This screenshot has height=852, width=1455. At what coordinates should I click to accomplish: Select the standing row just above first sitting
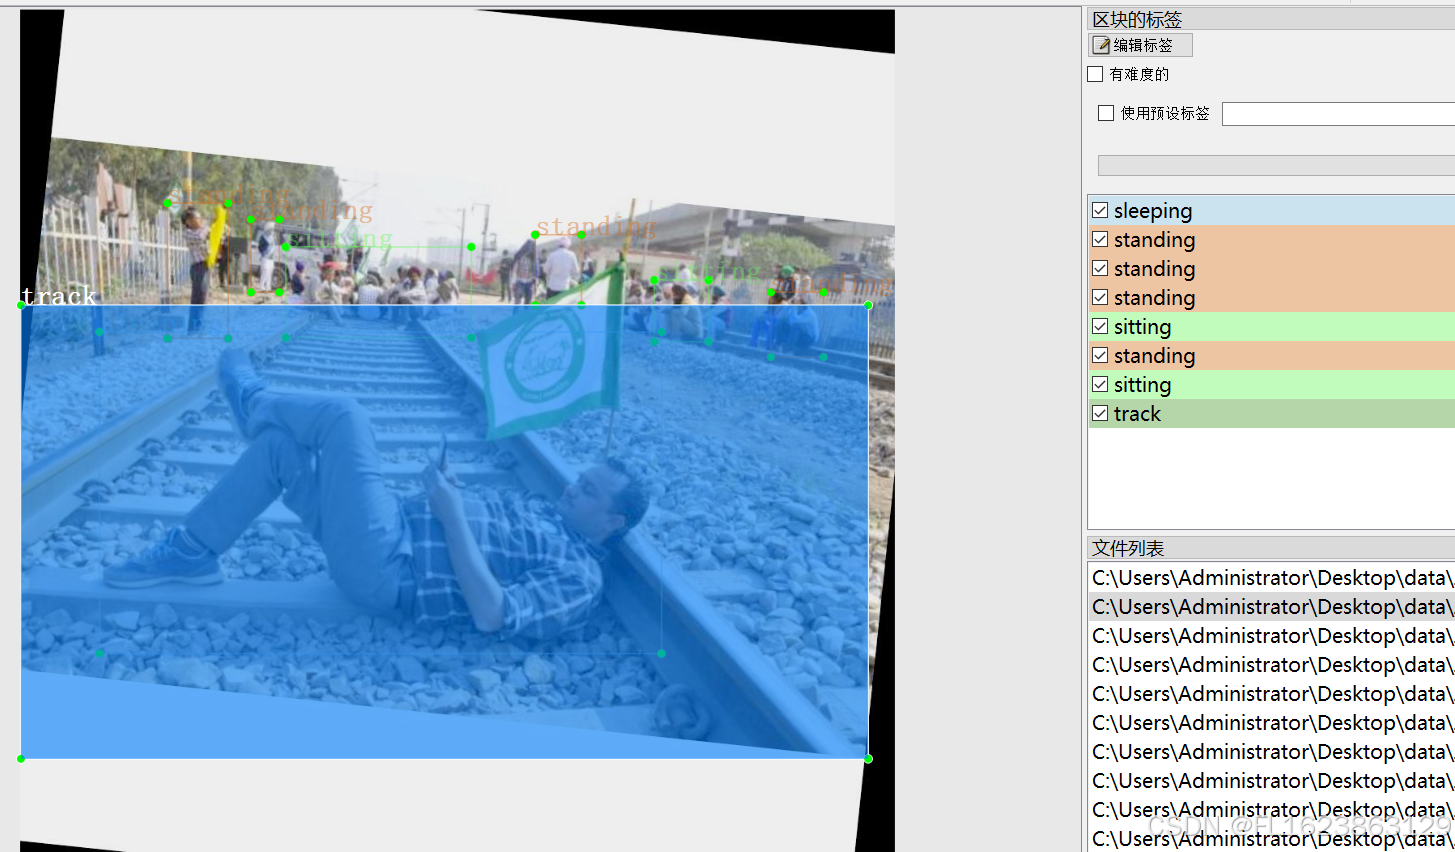[x=1271, y=297]
